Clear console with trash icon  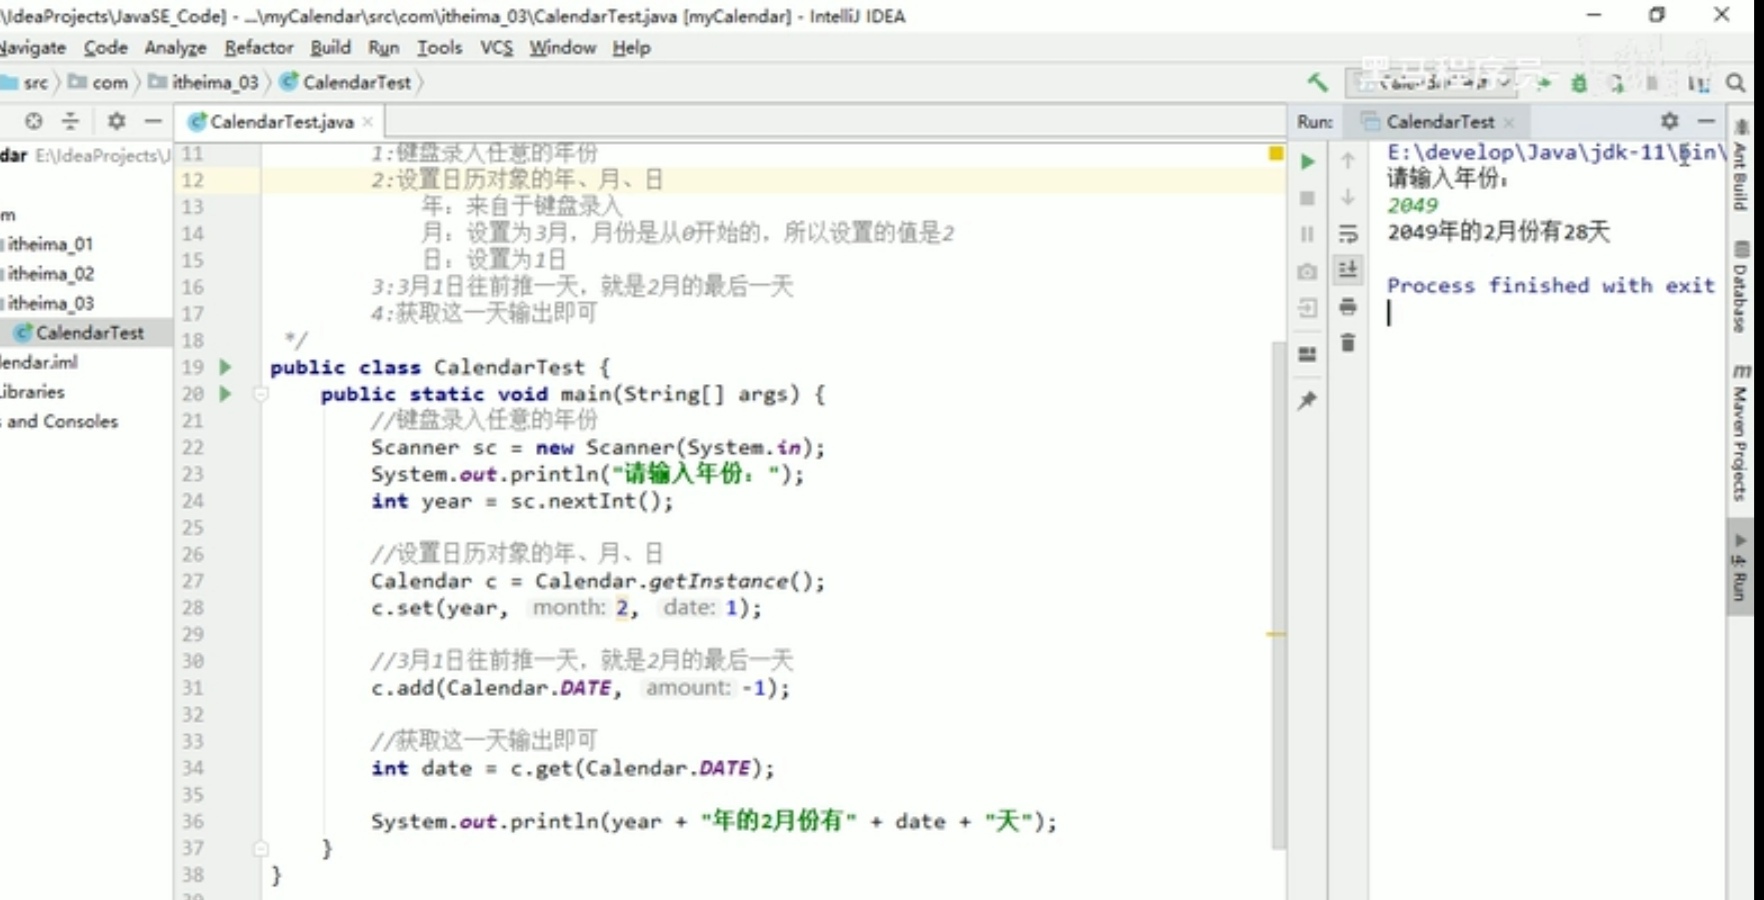1348,343
